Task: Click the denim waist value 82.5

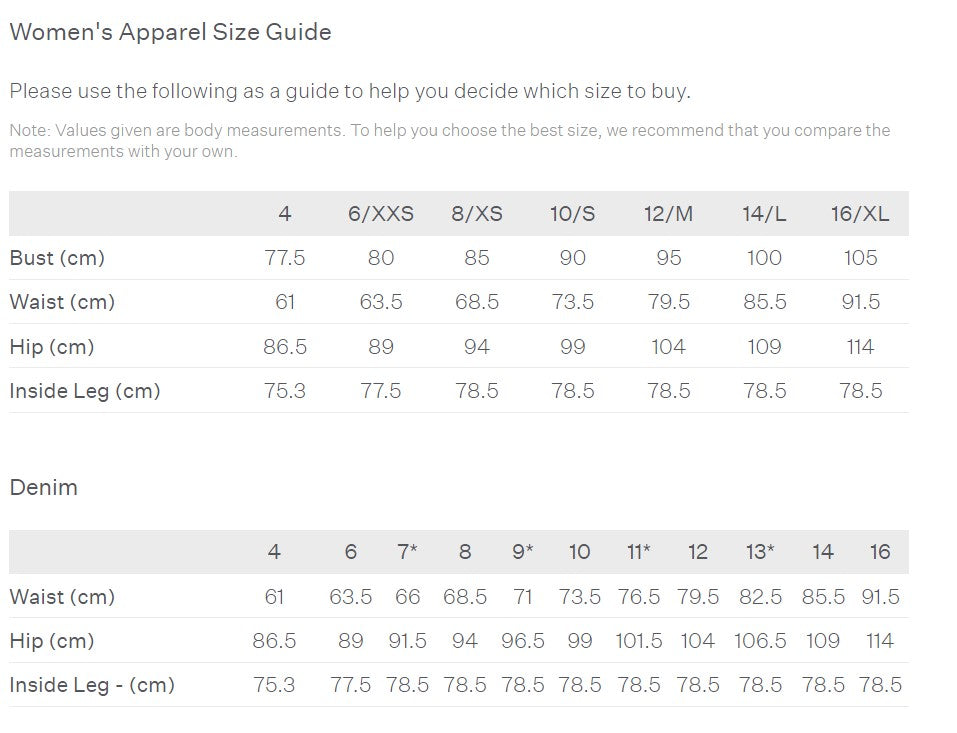Action: pos(760,597)
